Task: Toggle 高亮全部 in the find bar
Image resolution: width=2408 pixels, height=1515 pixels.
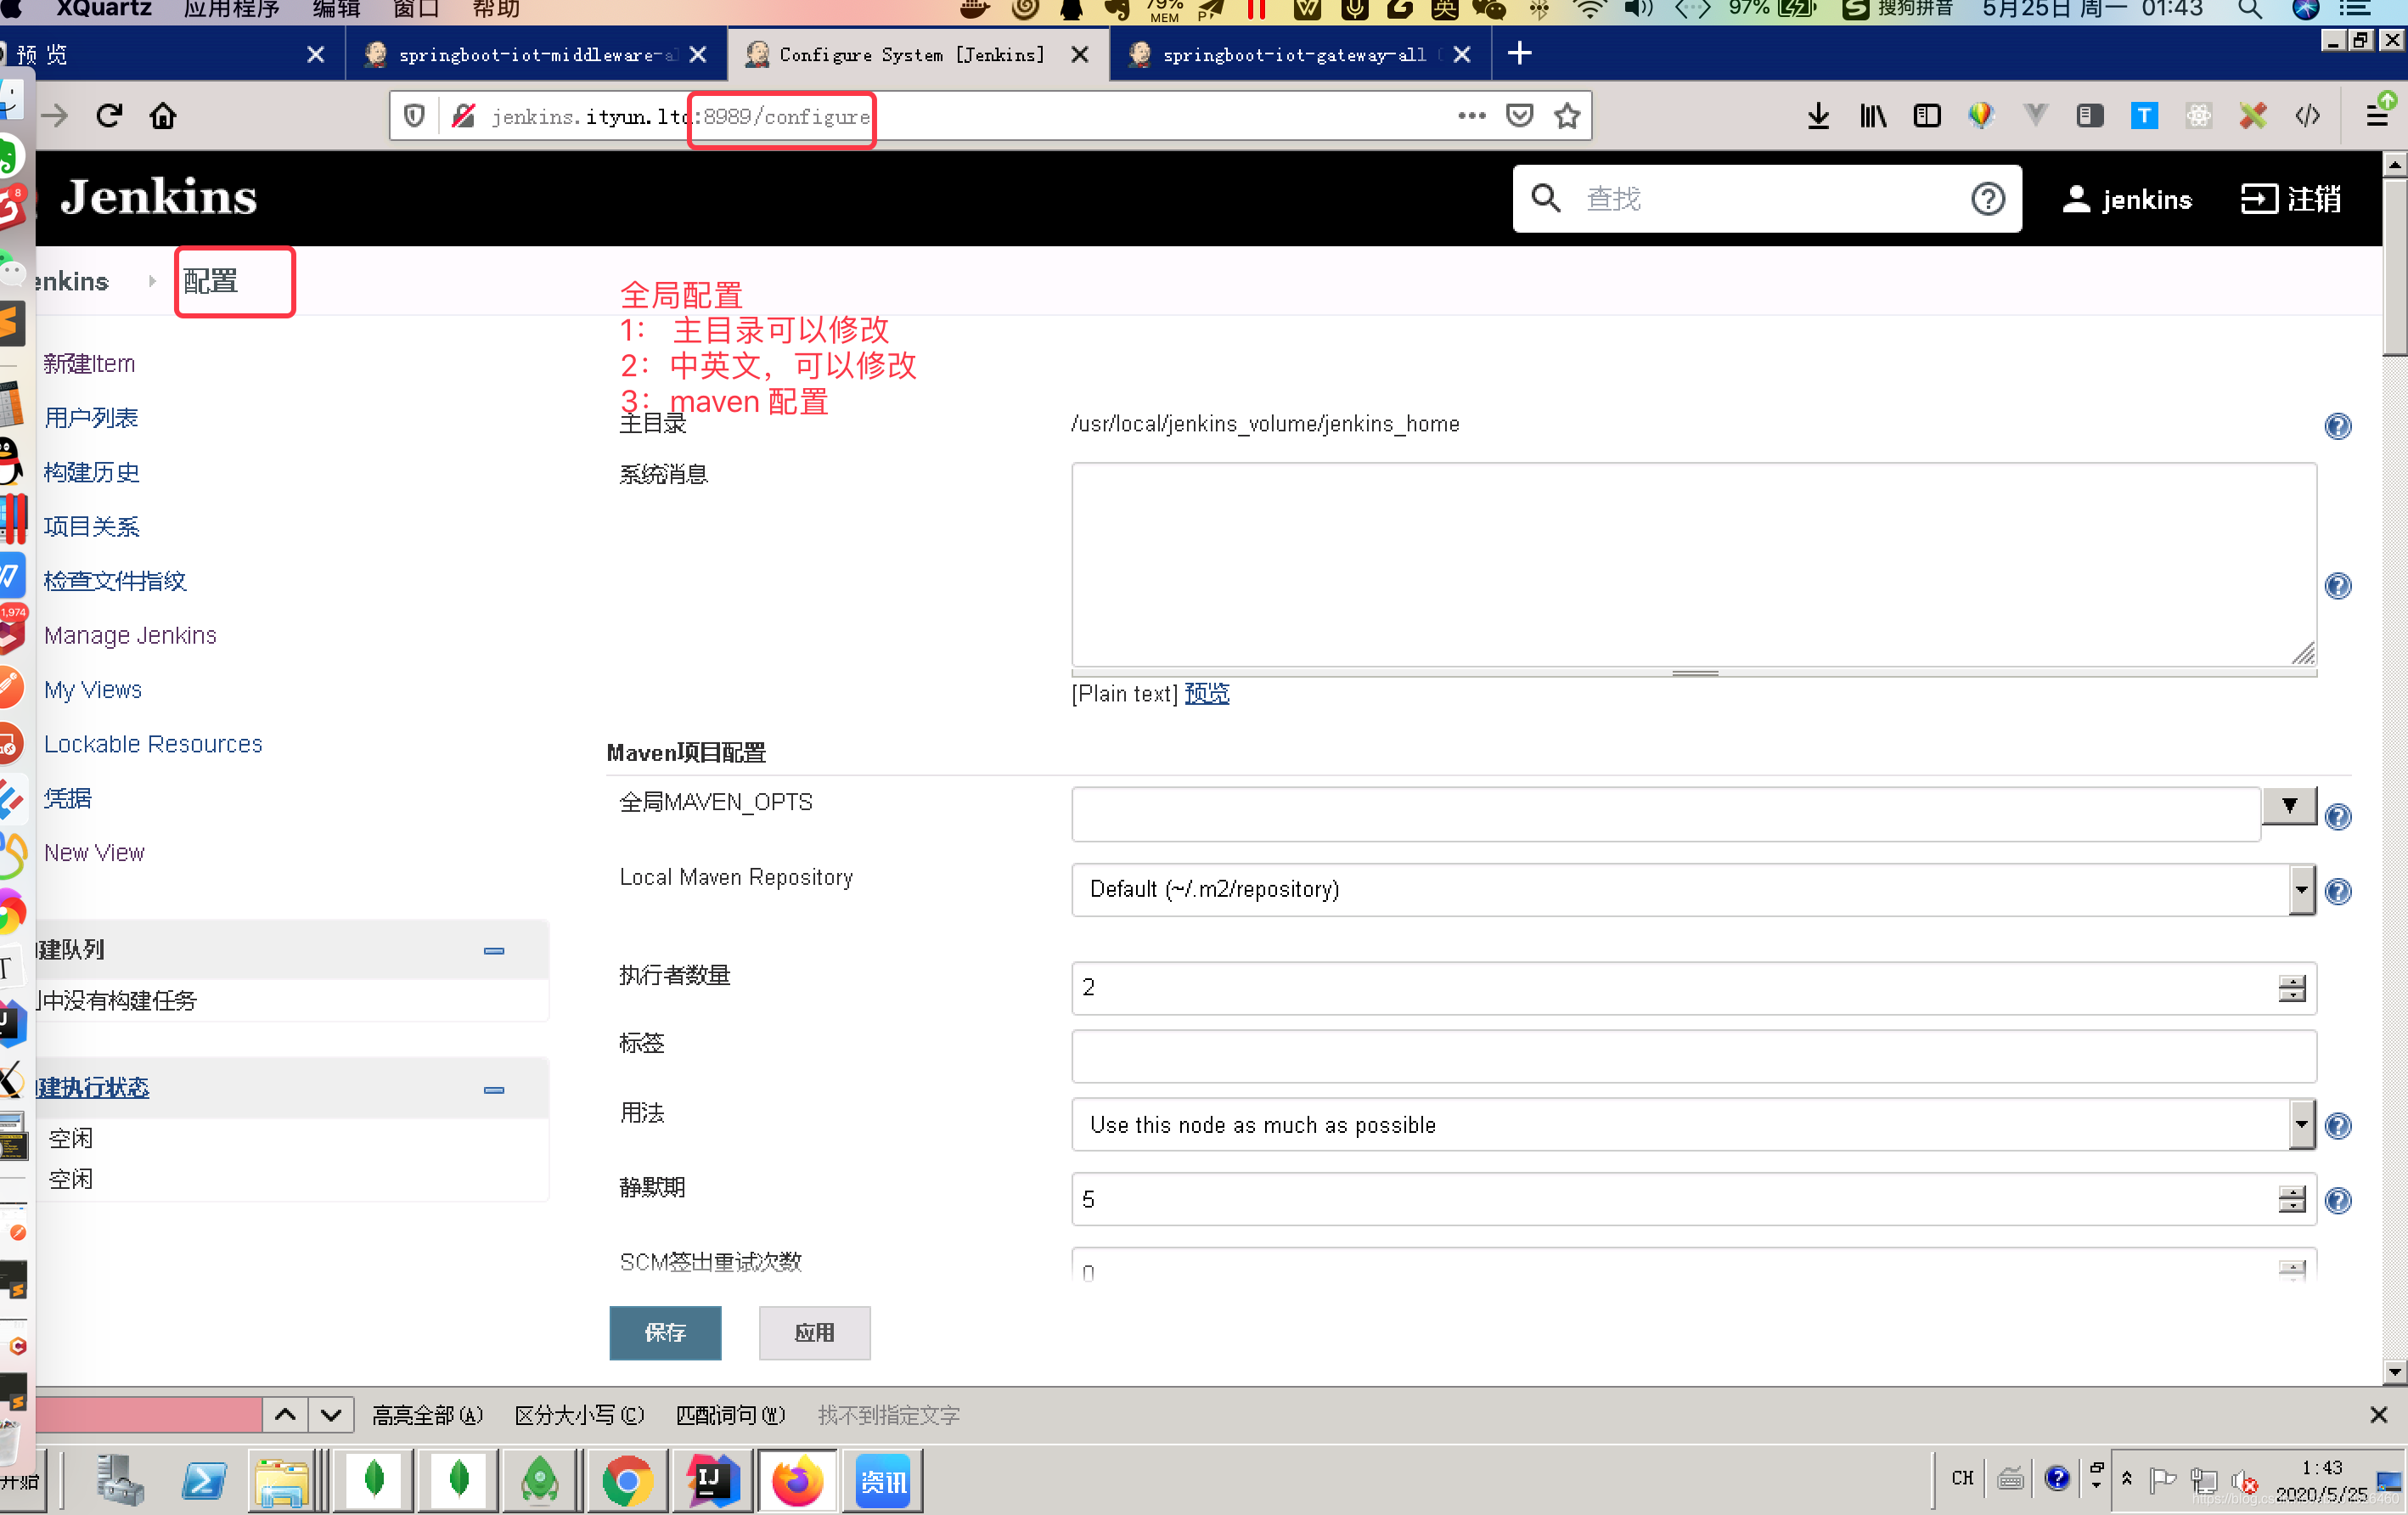Action: [427, 1415]
